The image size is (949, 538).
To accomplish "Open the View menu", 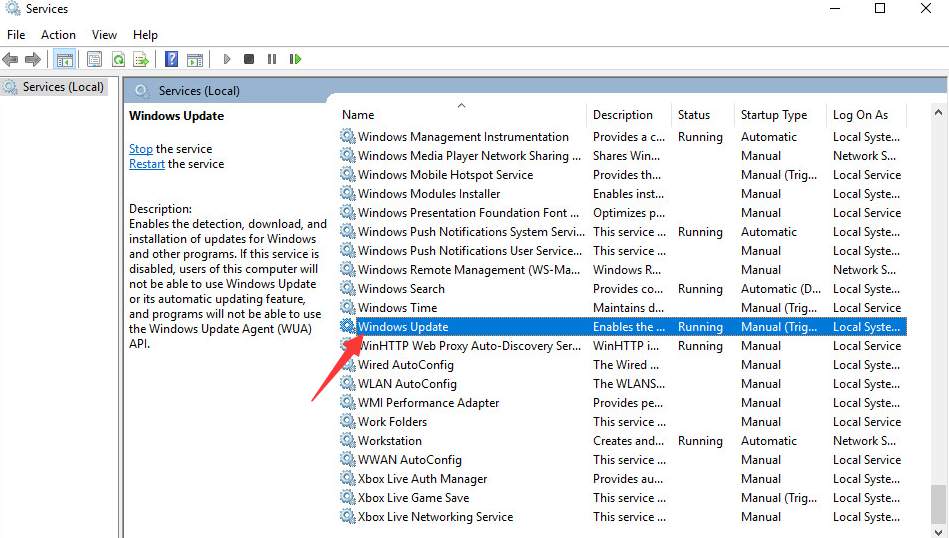I will [x=104, y=35].
